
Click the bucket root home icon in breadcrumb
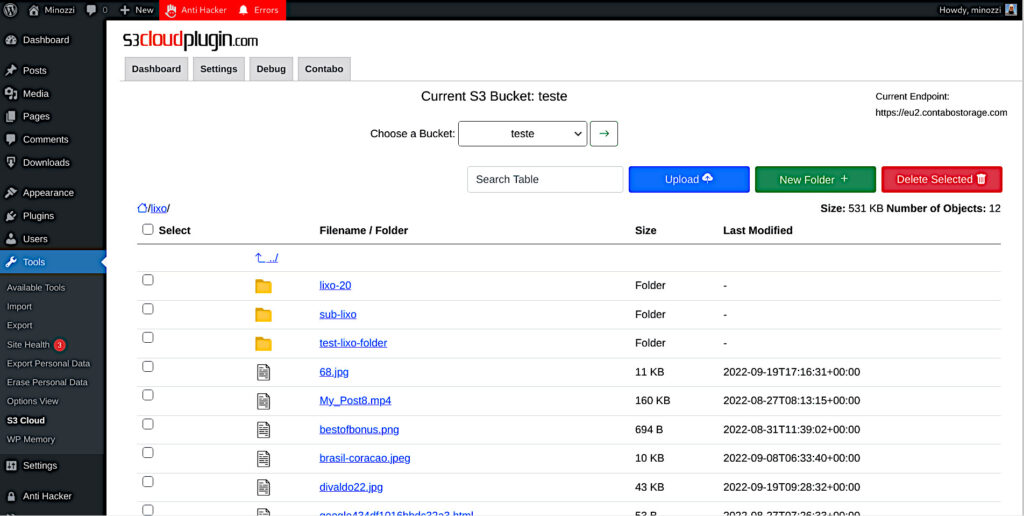click(142, 208)
